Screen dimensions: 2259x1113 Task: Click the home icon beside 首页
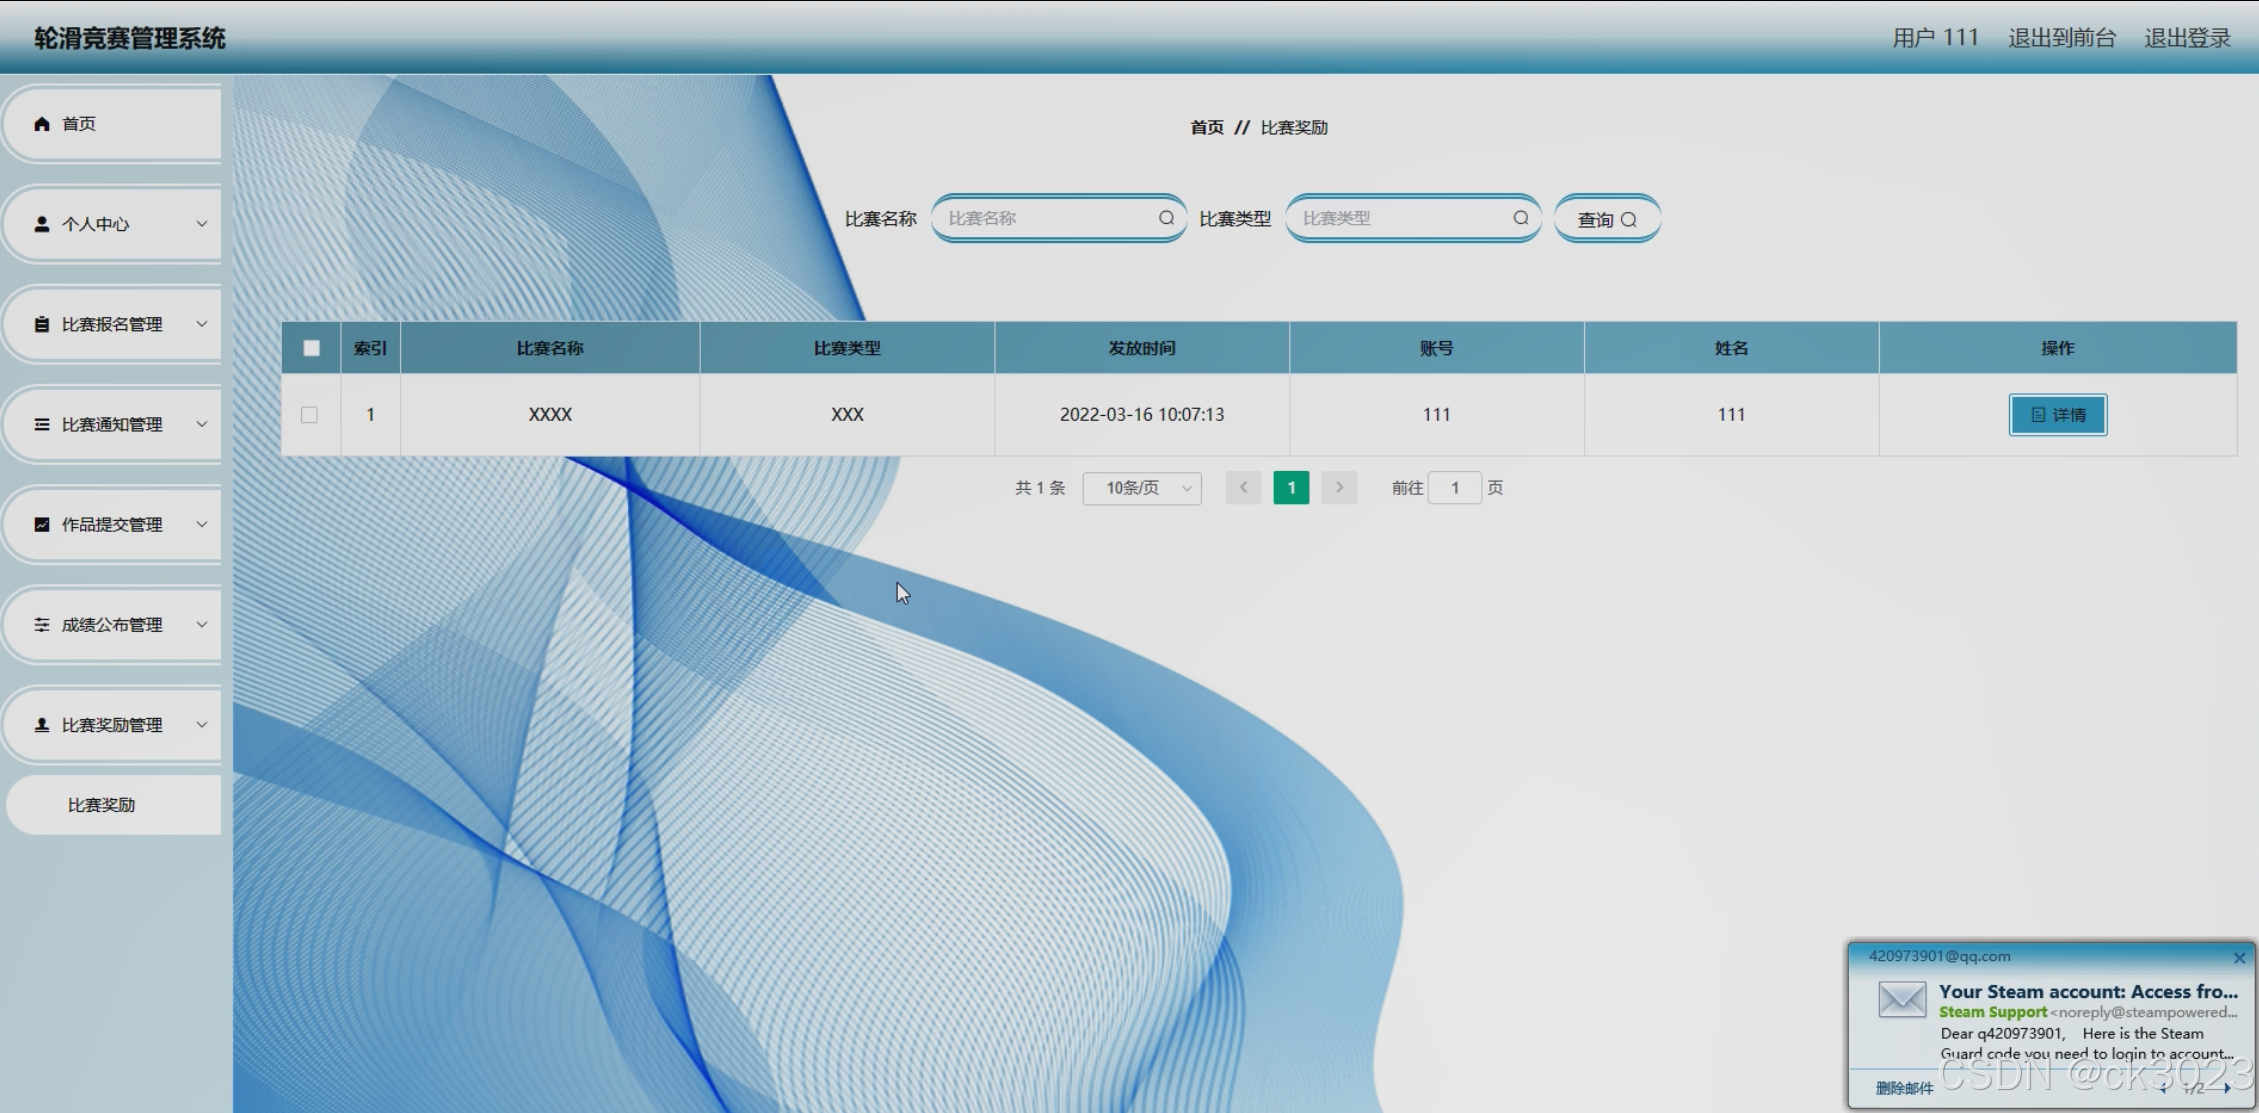pyautogui.click(x=42, y=124)
